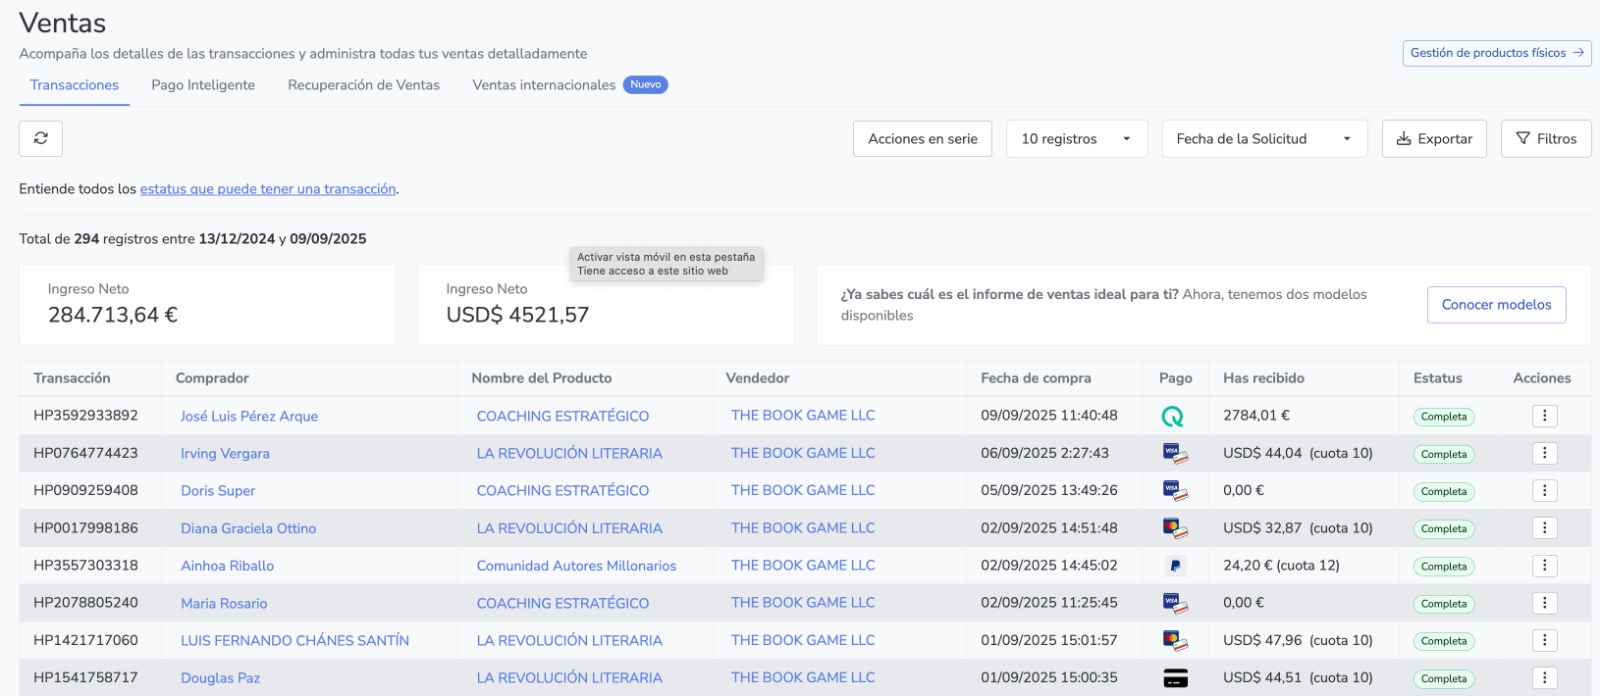Open actions menu for José Luis Pérez Arque row
Viewport: 1600px width, 696px height.
point(1544,416)
